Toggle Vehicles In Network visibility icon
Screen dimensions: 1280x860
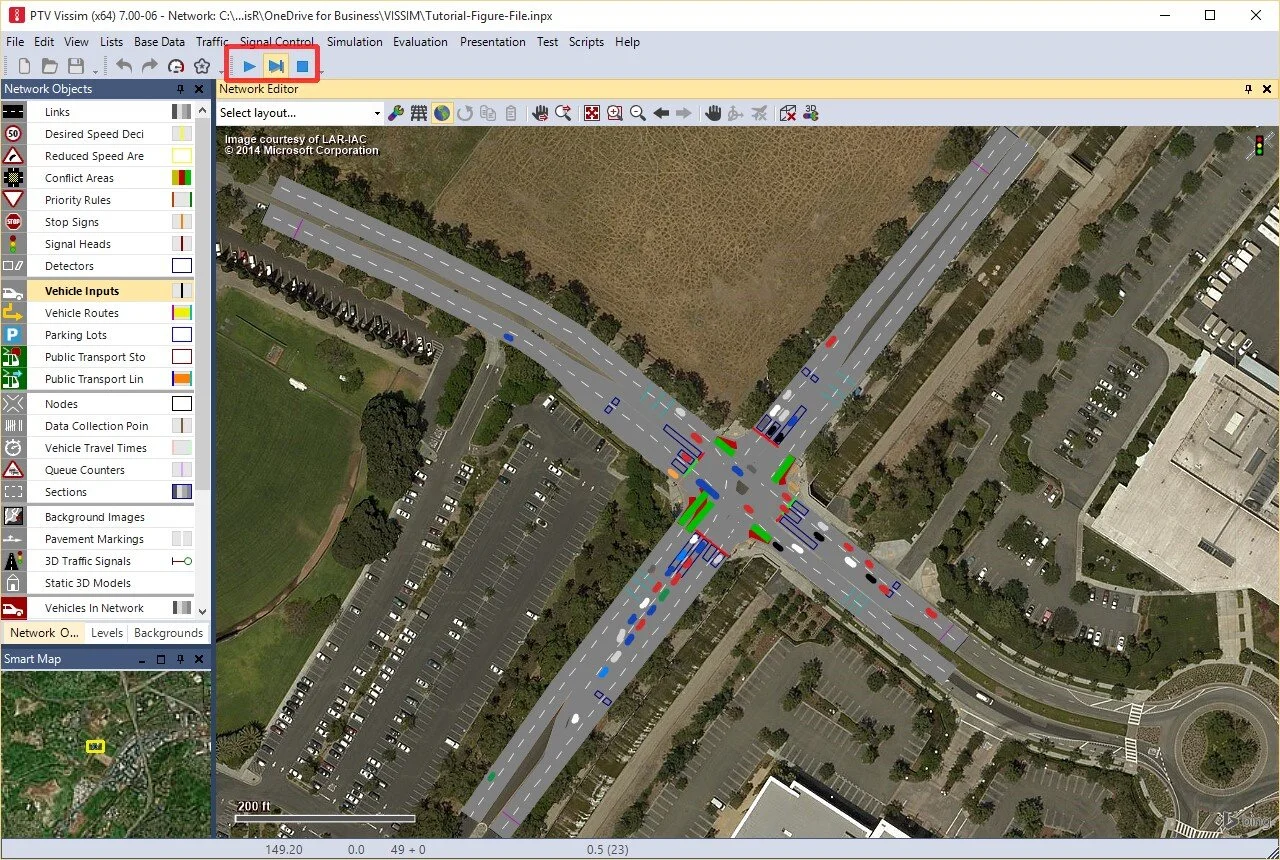[13, 608]
